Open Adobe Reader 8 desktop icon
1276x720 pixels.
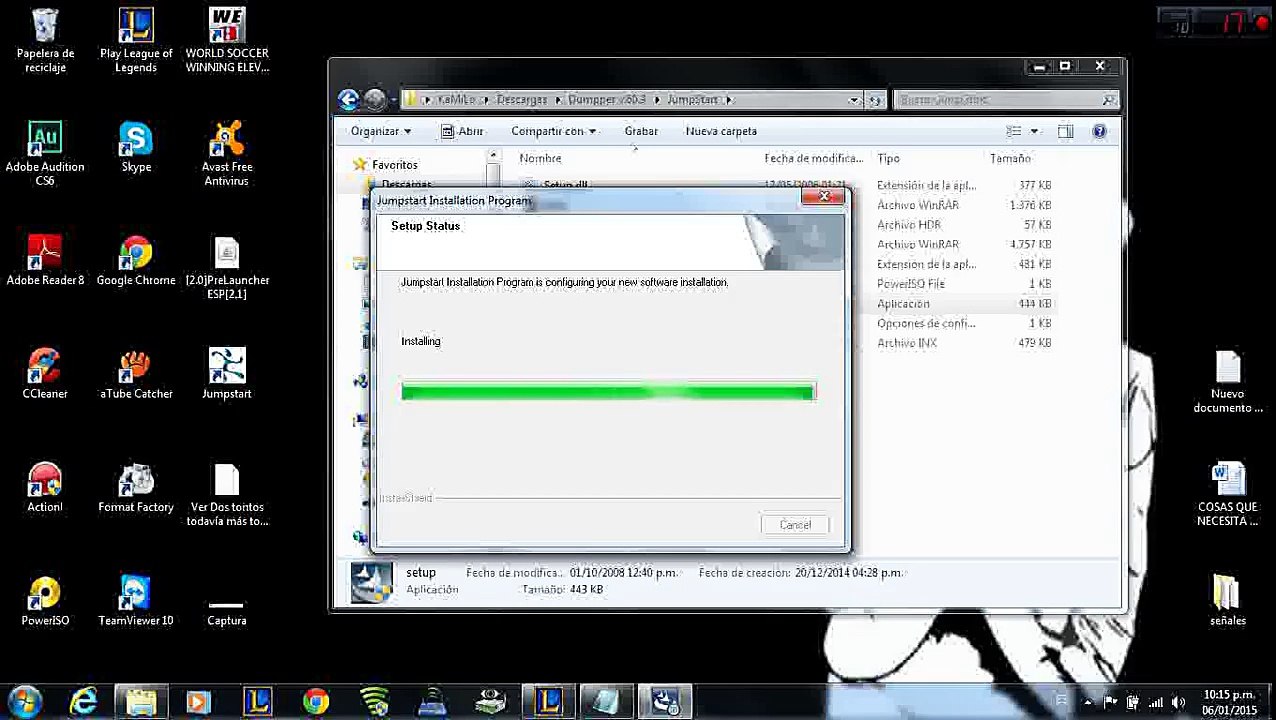click(45, 260)
